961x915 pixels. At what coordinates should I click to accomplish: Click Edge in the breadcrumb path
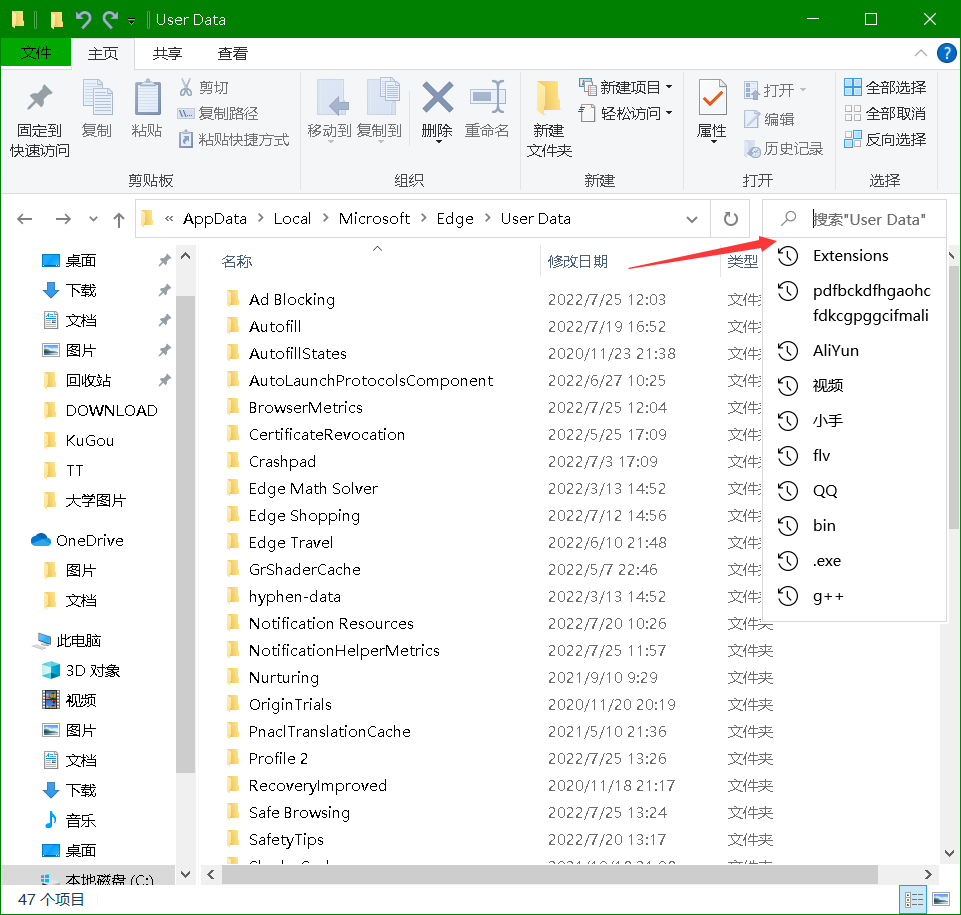click(x=455, y=219)
